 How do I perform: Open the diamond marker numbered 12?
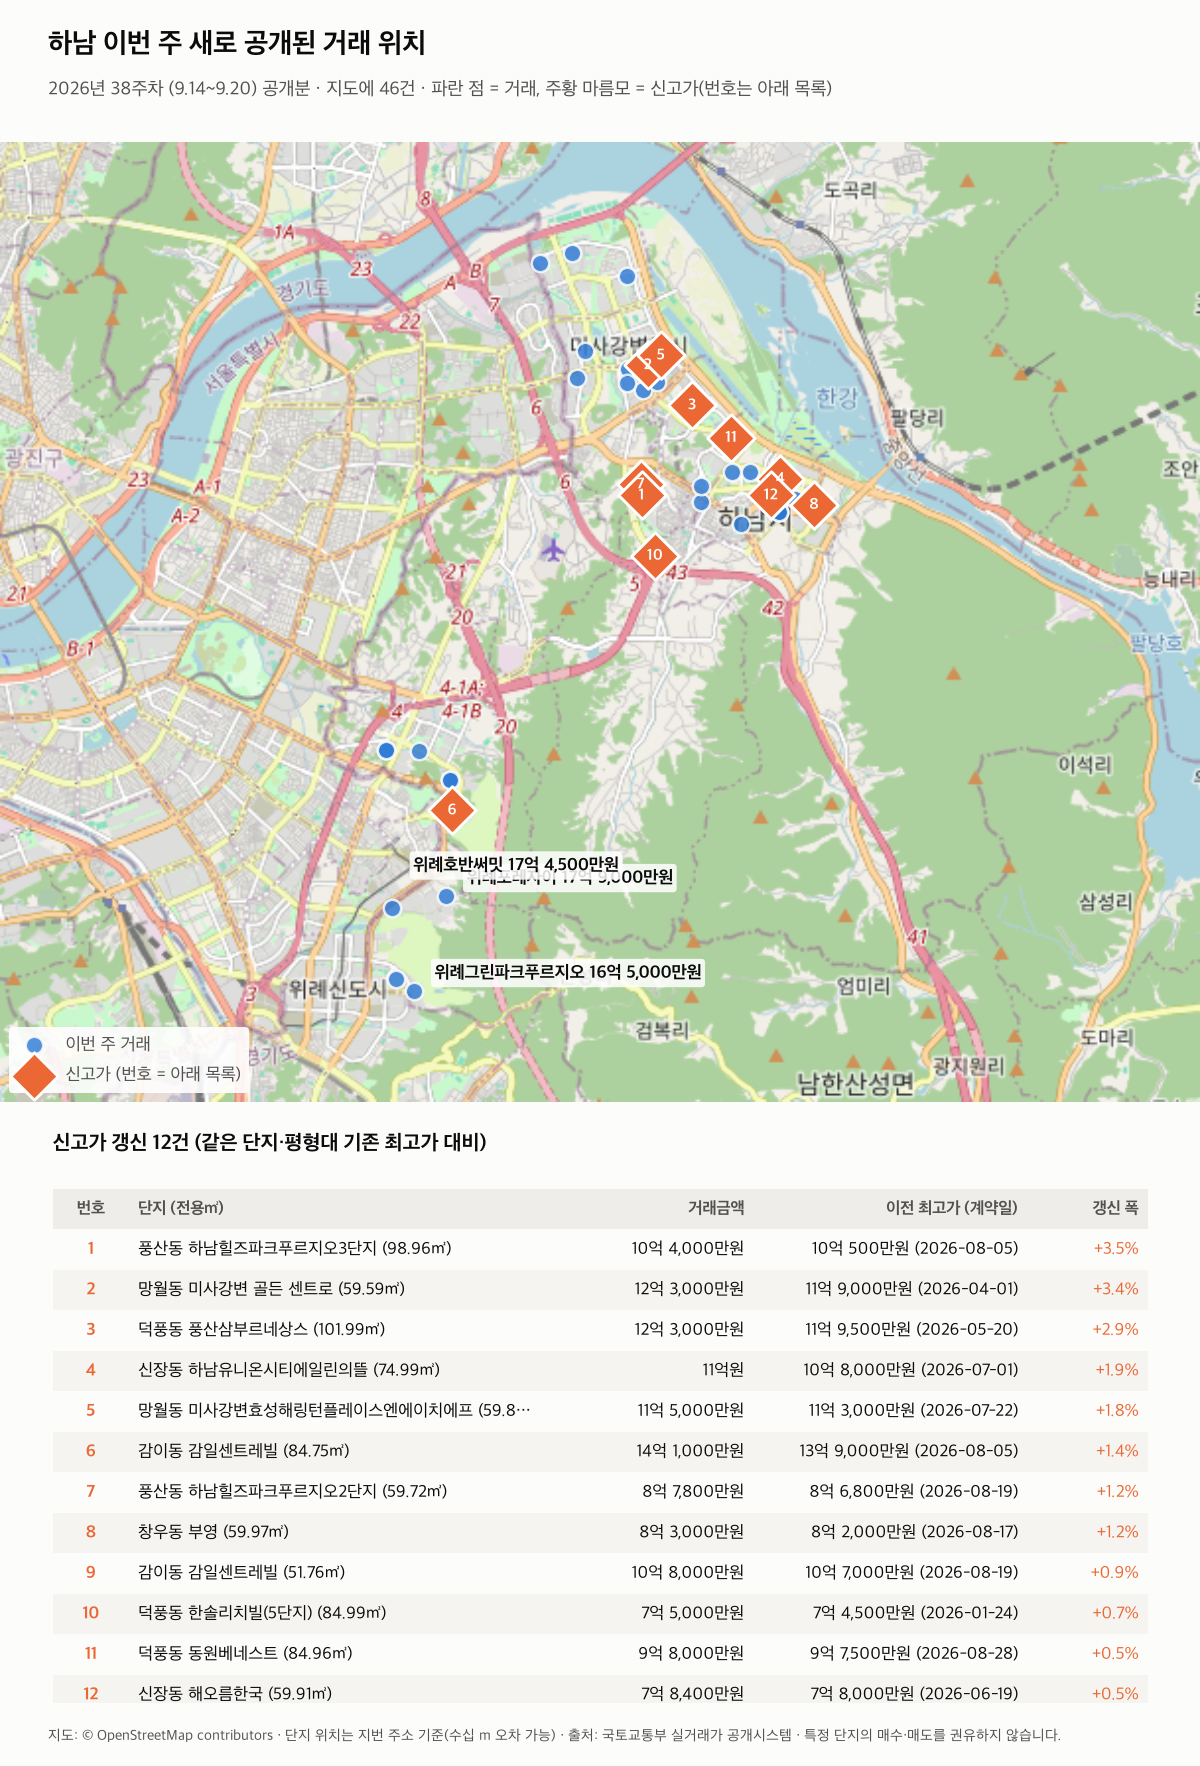[x=770, y=494]
